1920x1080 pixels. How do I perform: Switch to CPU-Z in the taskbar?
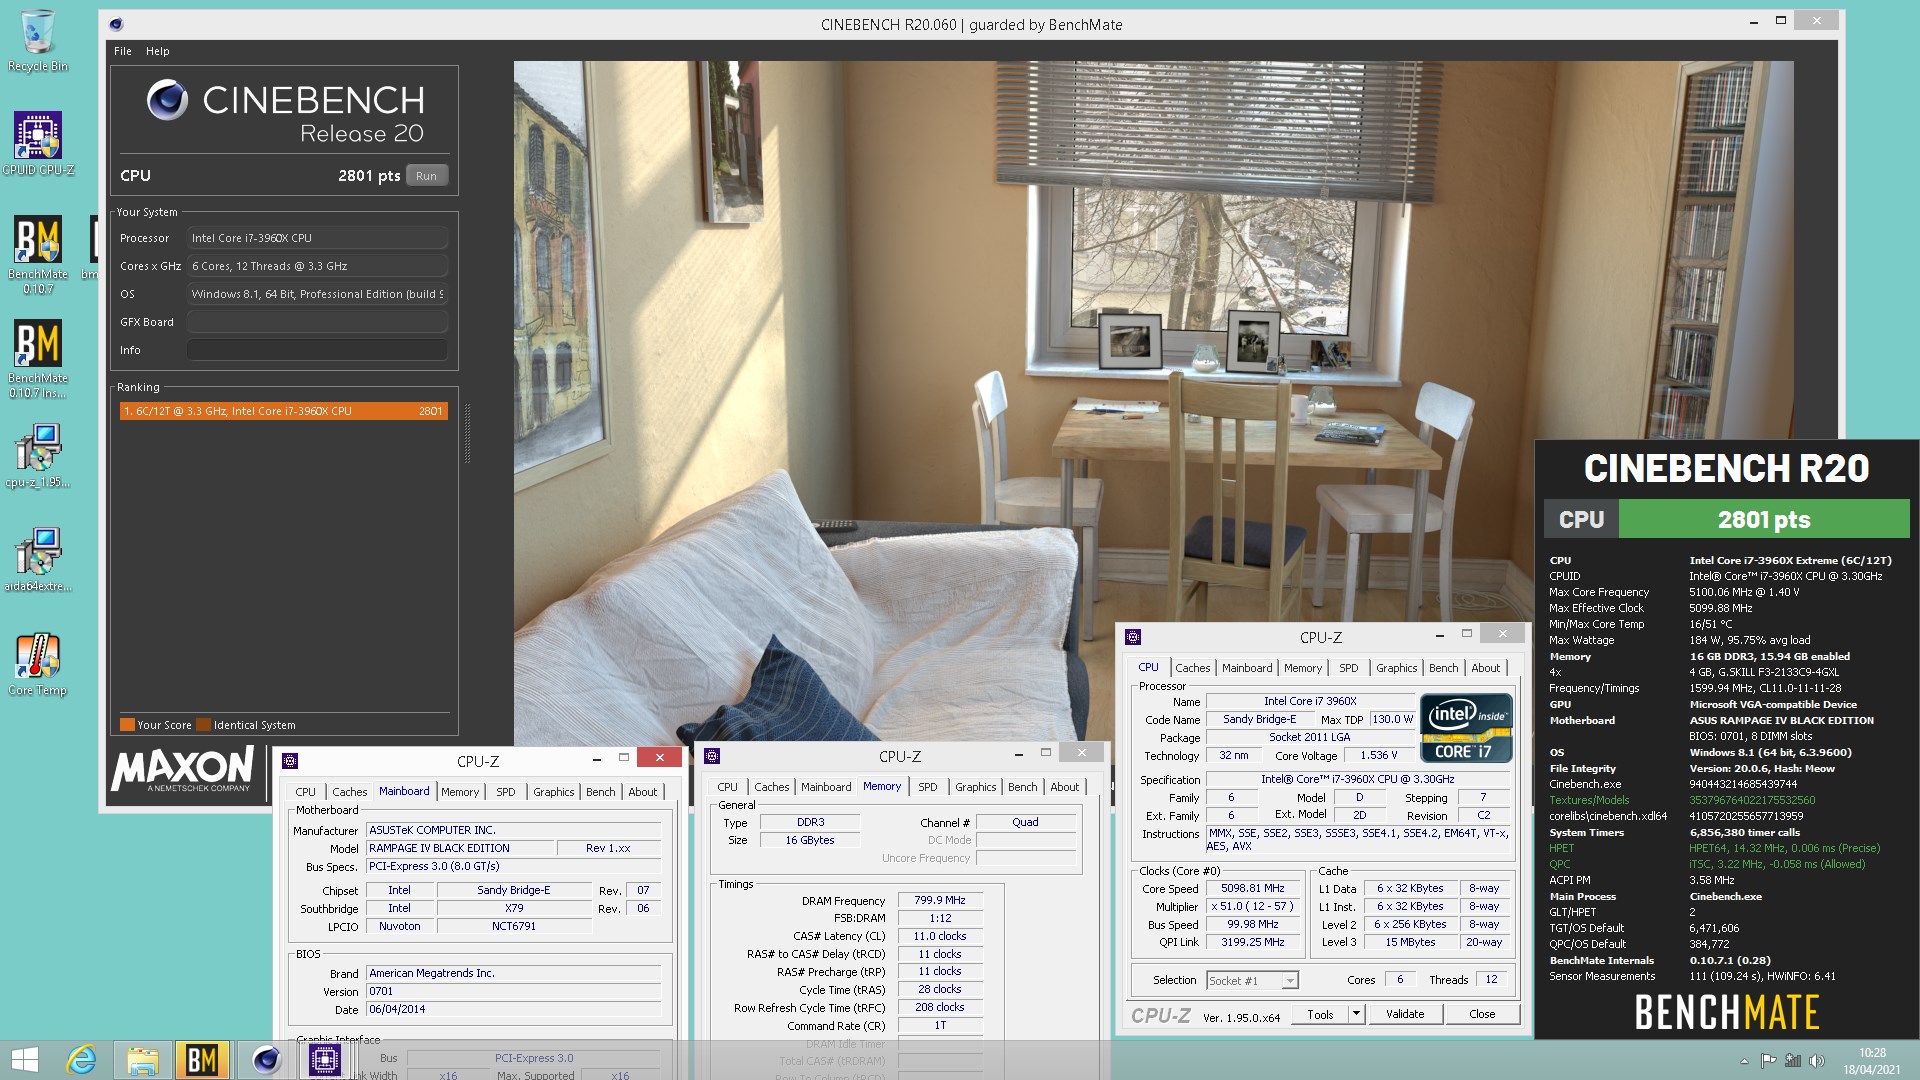click(x=325, y=1060)
